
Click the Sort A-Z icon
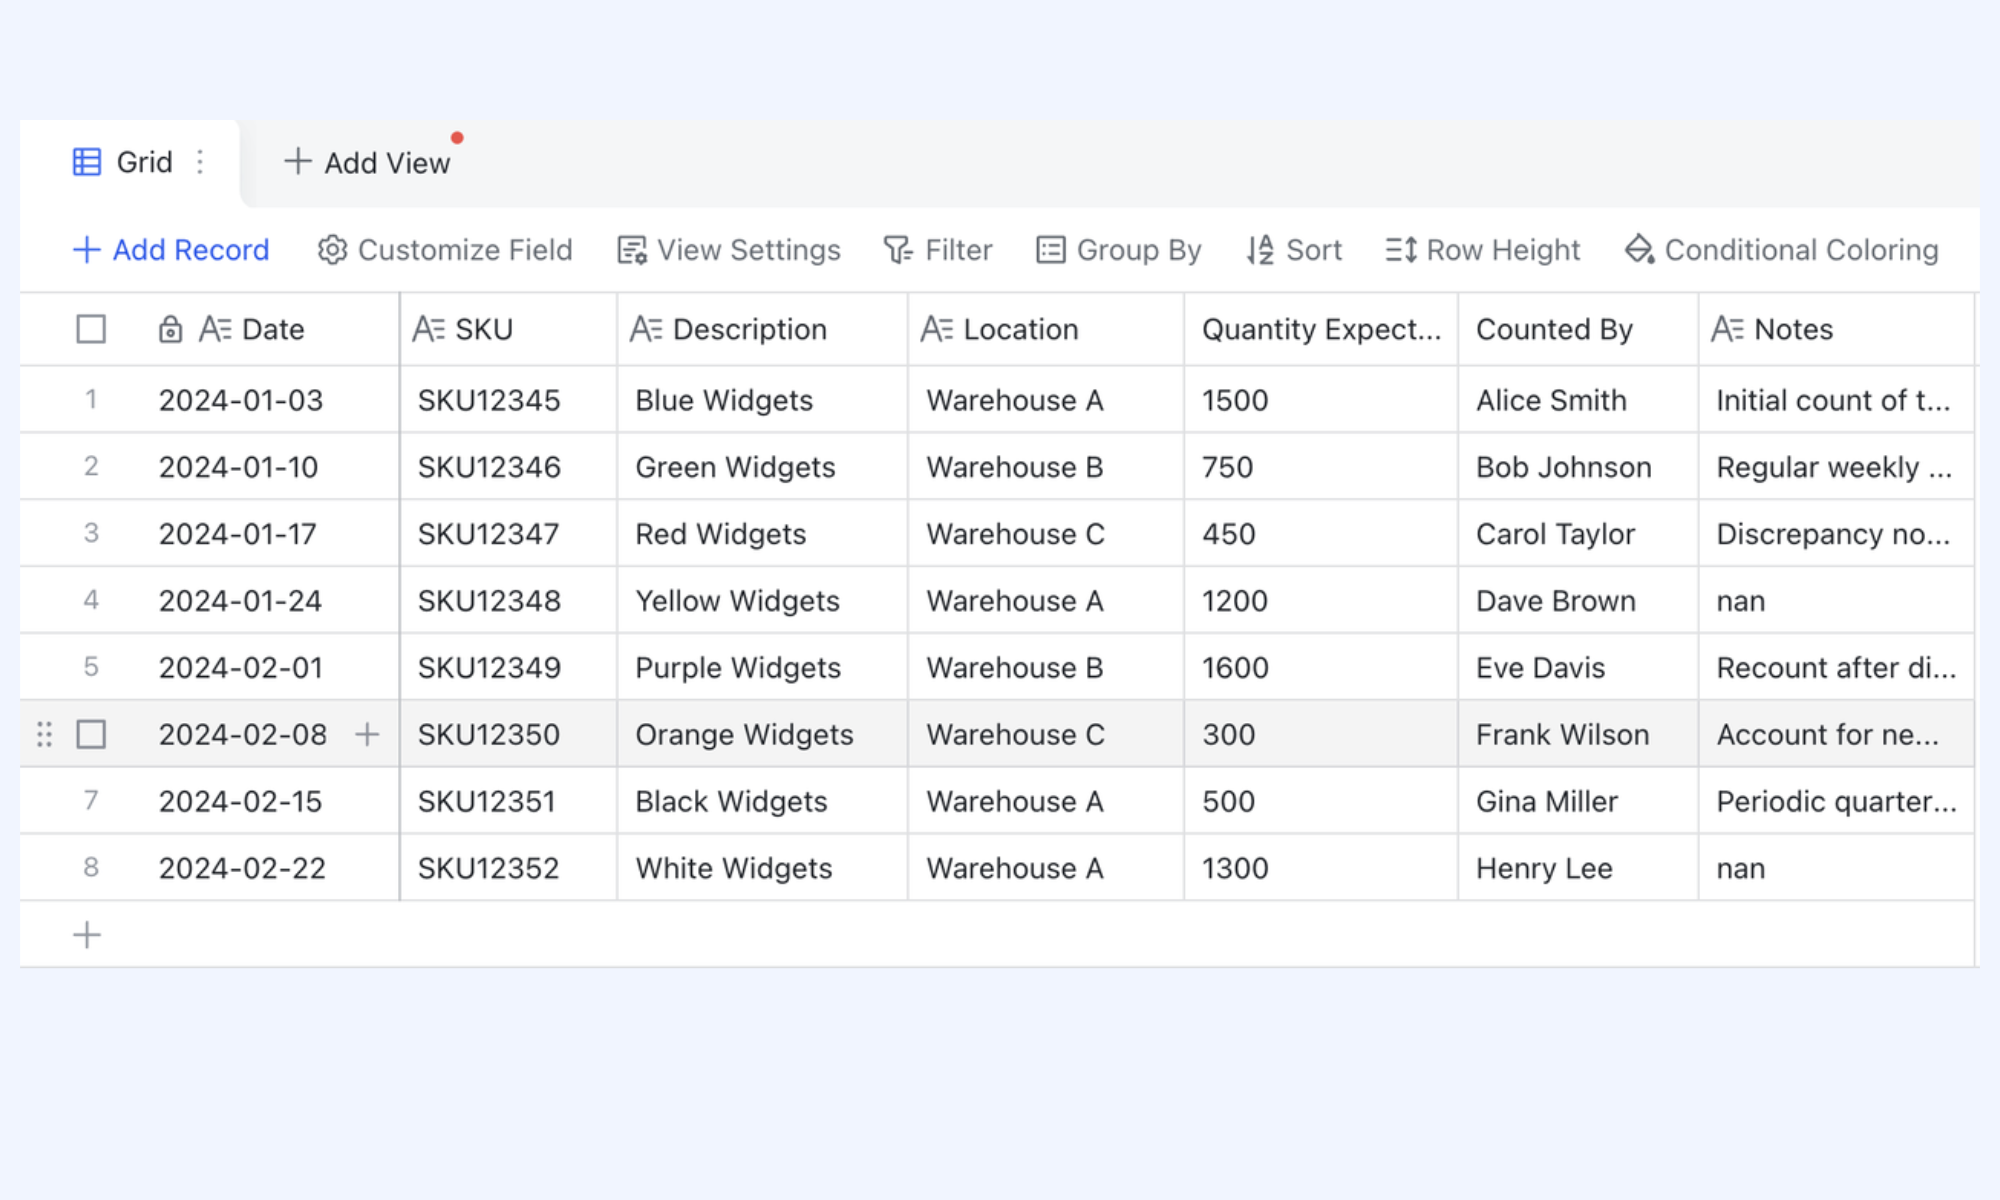(1260, 250)
